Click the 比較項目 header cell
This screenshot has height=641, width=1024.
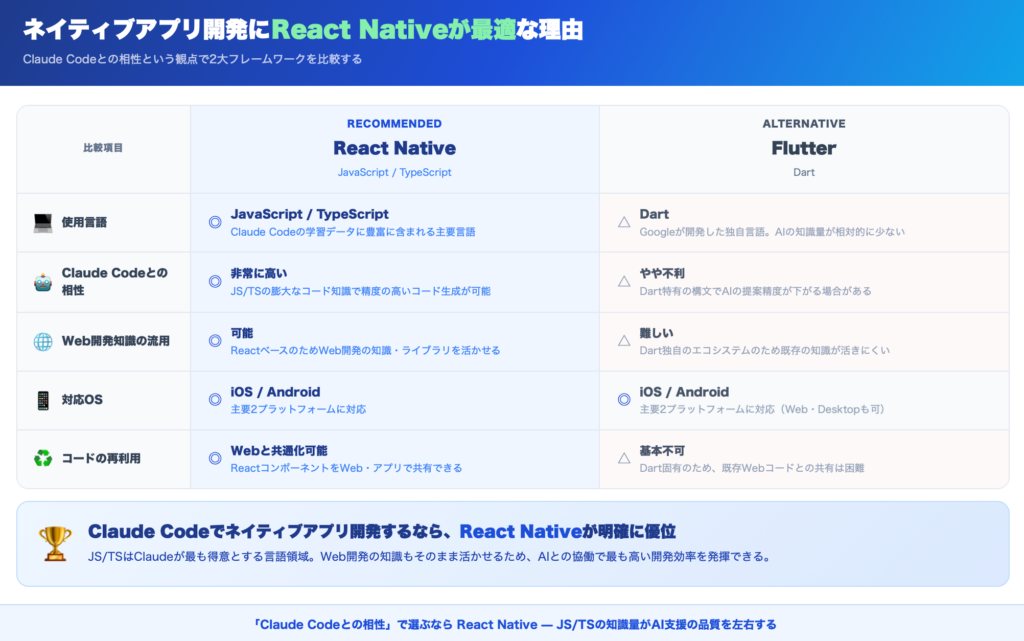pos(103,148)
